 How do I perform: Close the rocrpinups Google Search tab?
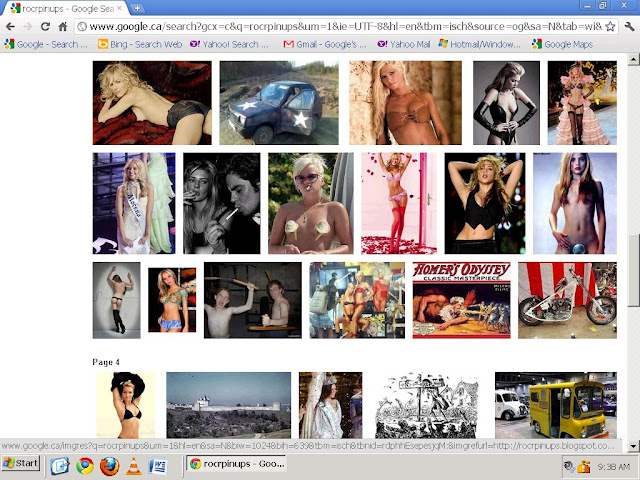click(120, 8)
